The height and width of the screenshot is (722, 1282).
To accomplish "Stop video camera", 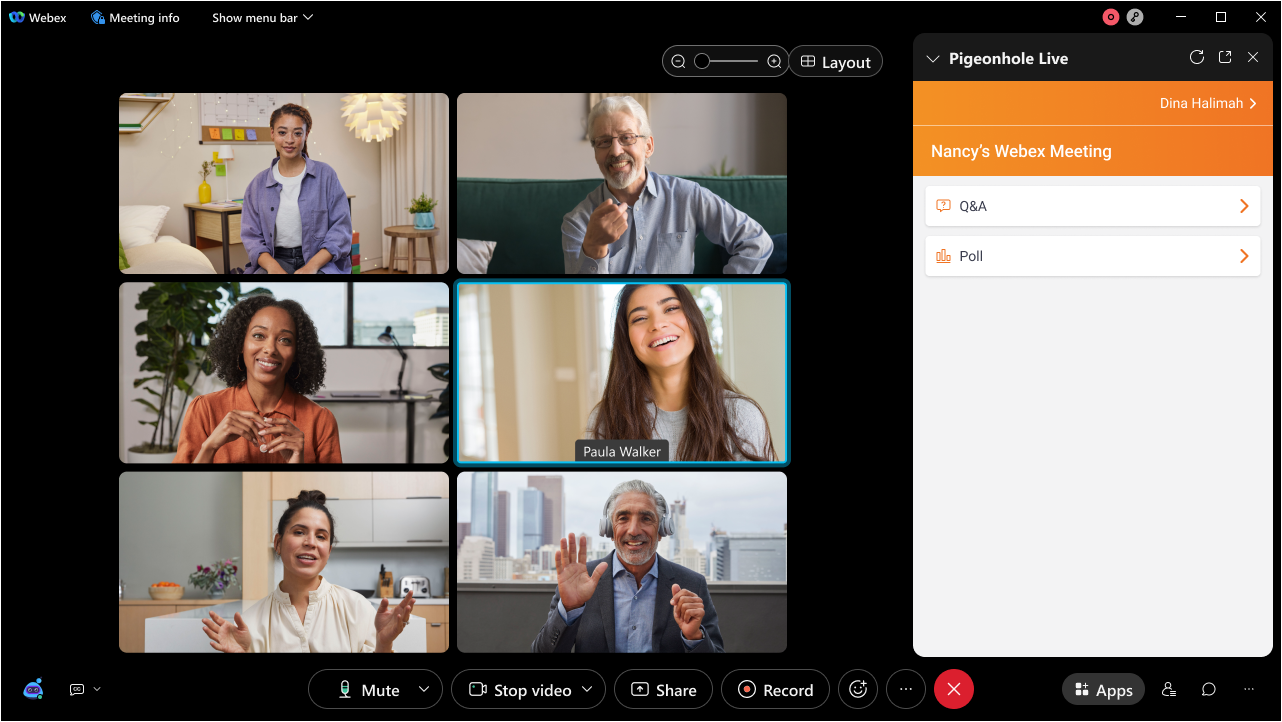I will click(520, 689).
